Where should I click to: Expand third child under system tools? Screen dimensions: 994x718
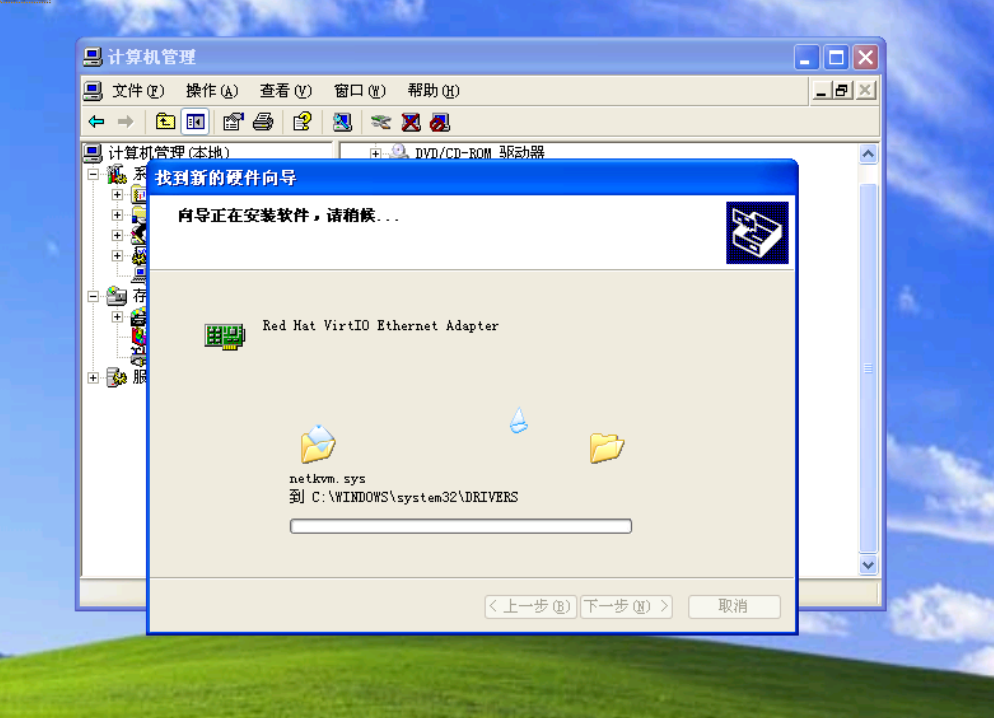tap(117, 235)
